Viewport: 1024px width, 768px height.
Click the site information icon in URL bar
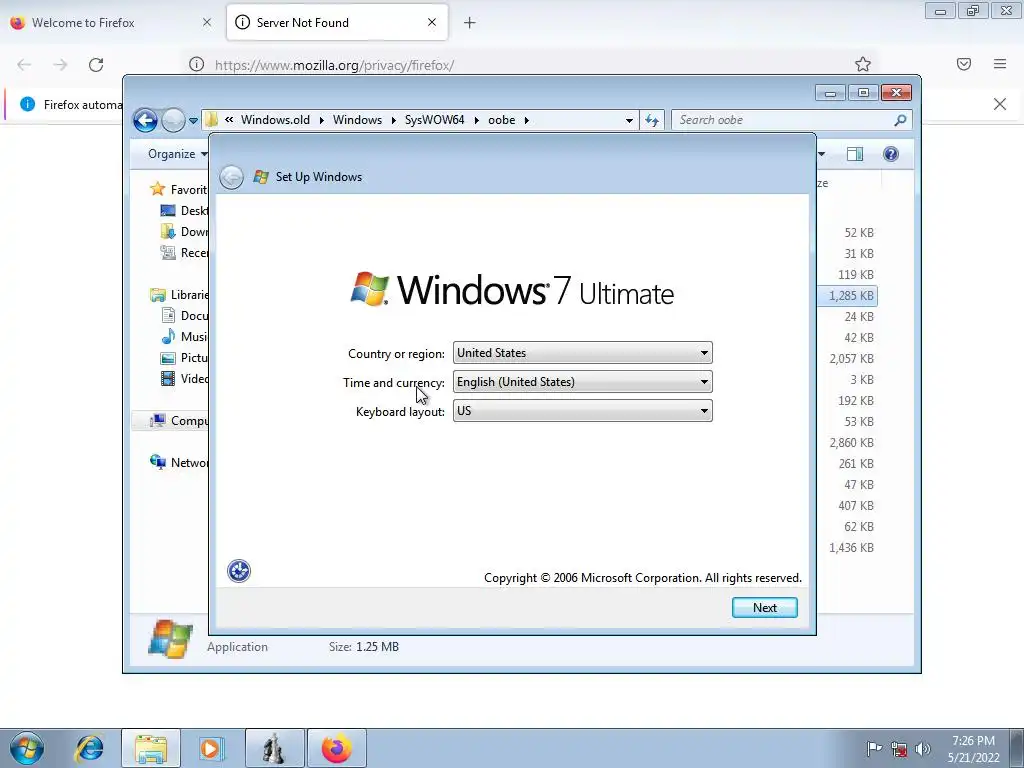(197, 64)
